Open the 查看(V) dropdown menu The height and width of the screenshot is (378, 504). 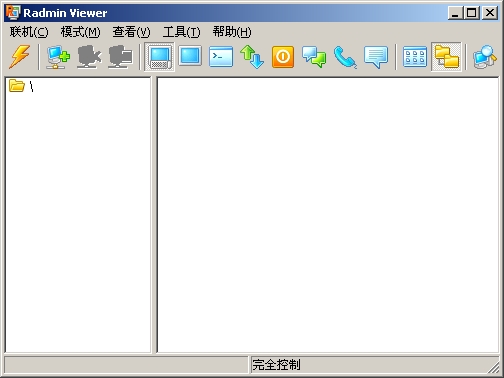[131, 32]
